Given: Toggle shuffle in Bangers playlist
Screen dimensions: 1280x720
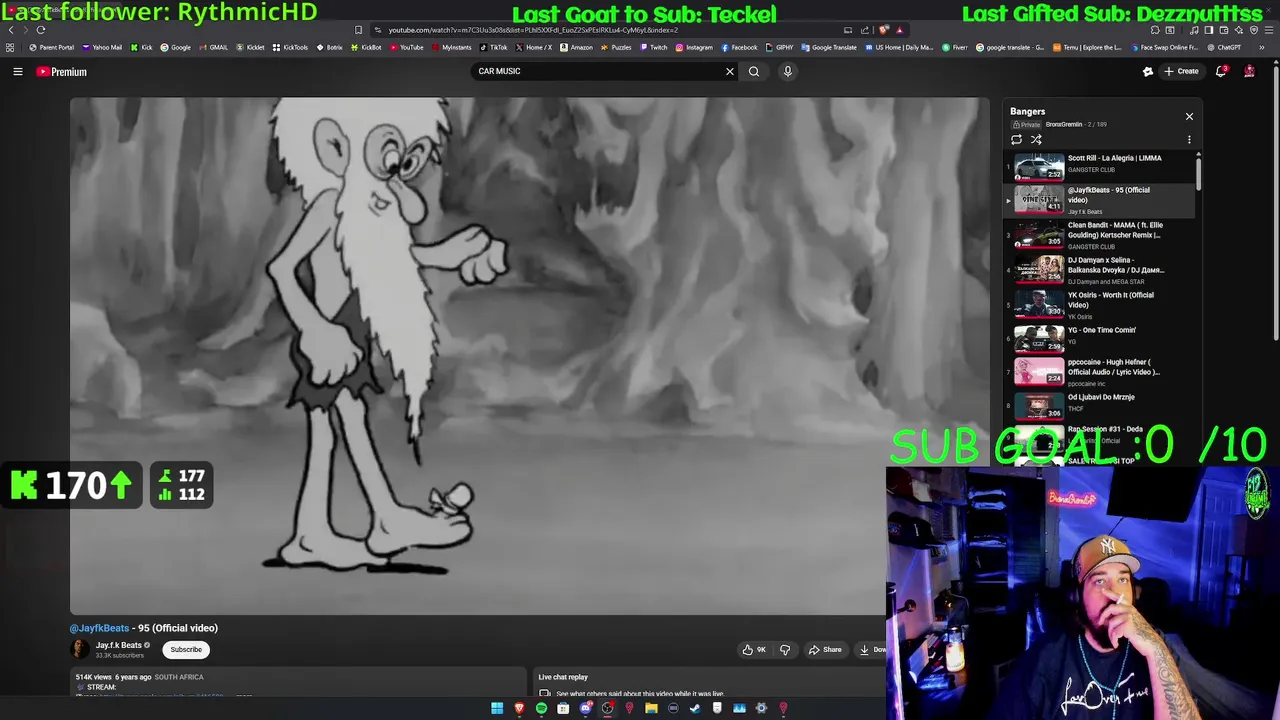Looking at the screenshot, I should pyautogui.click(x=1036, y=140).
